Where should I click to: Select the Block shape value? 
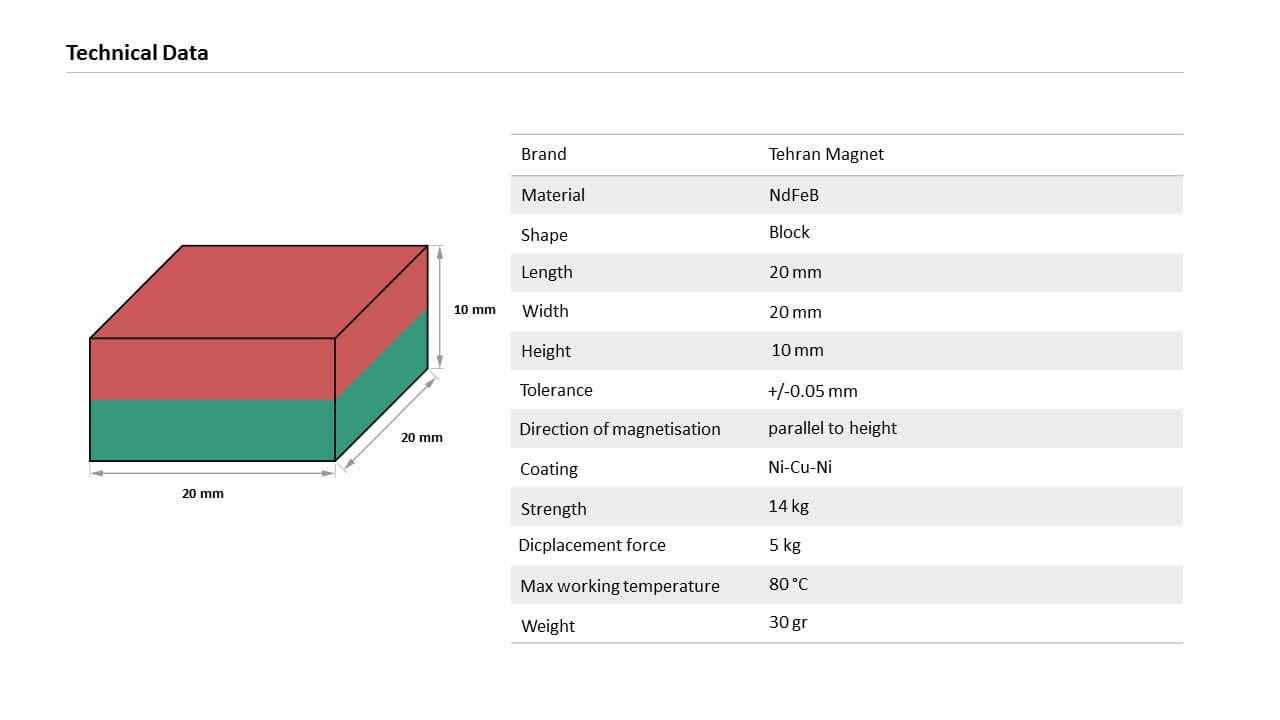(789, 232)
